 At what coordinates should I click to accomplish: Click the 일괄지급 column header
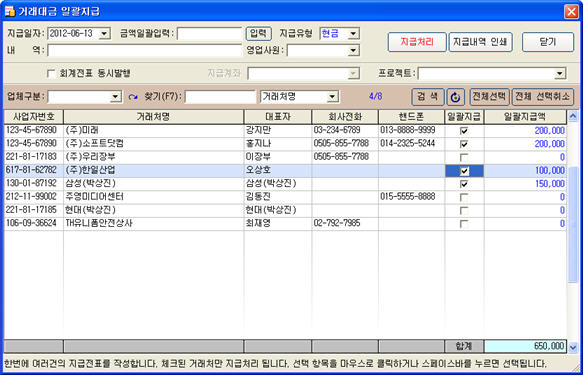464,117
